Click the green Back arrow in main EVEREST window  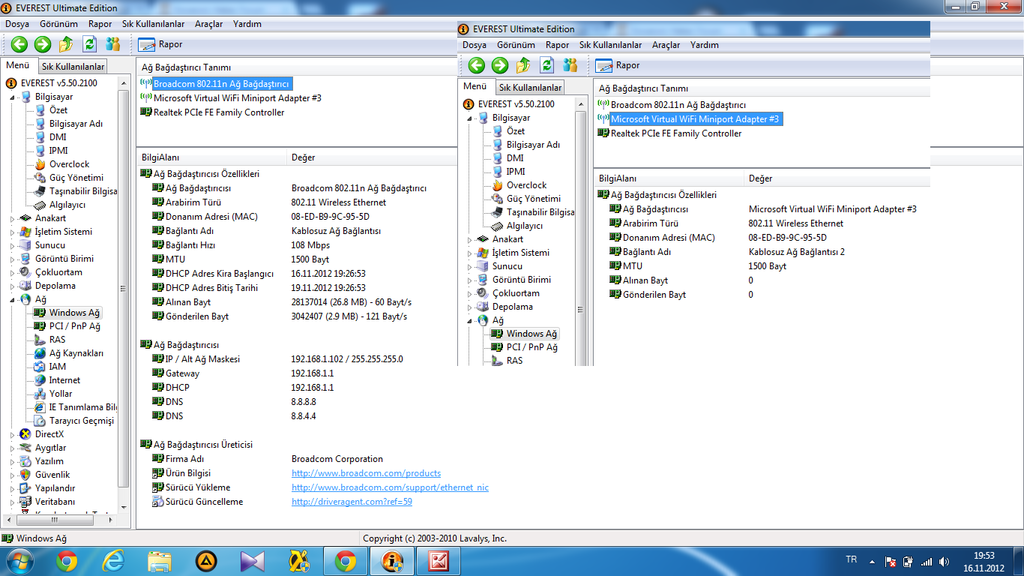[x=20, y=44]
